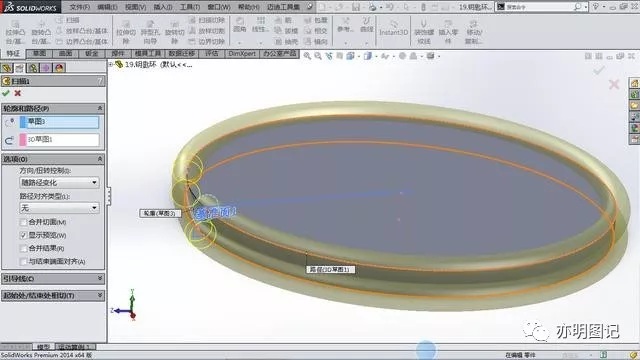640x360 pixels.
Task: Click the 旋转凸台/基体 revolve boss tool
Action: [x=41, y=31]
